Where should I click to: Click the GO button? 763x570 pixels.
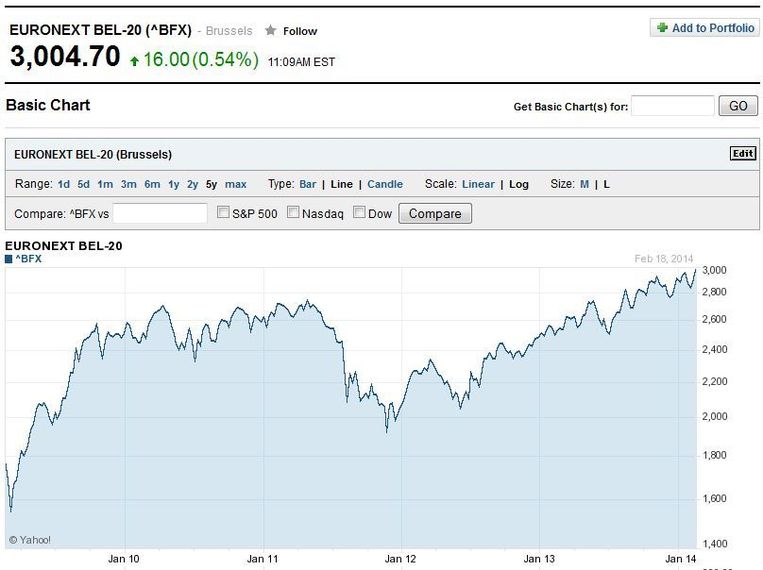pos(738,106)
